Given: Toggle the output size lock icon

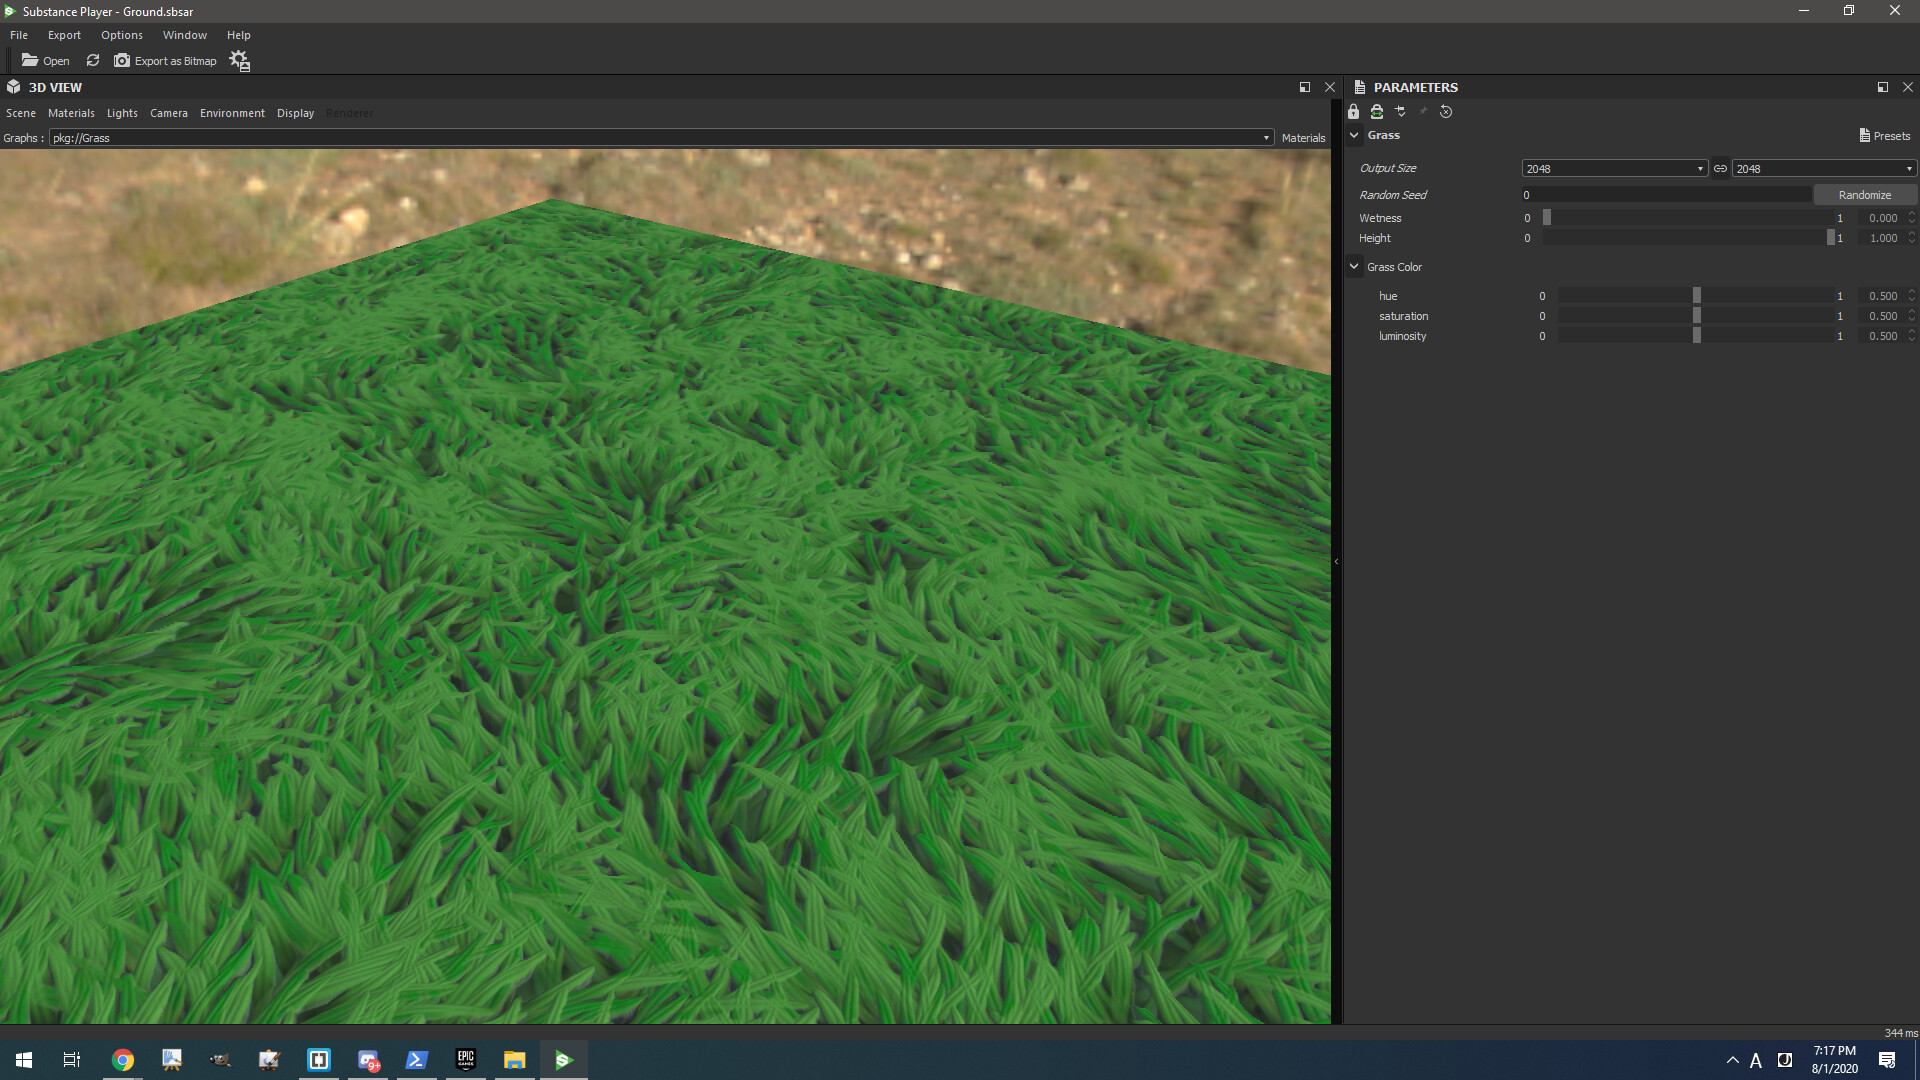Looking at the screenshot, I should click(1377, 111).
